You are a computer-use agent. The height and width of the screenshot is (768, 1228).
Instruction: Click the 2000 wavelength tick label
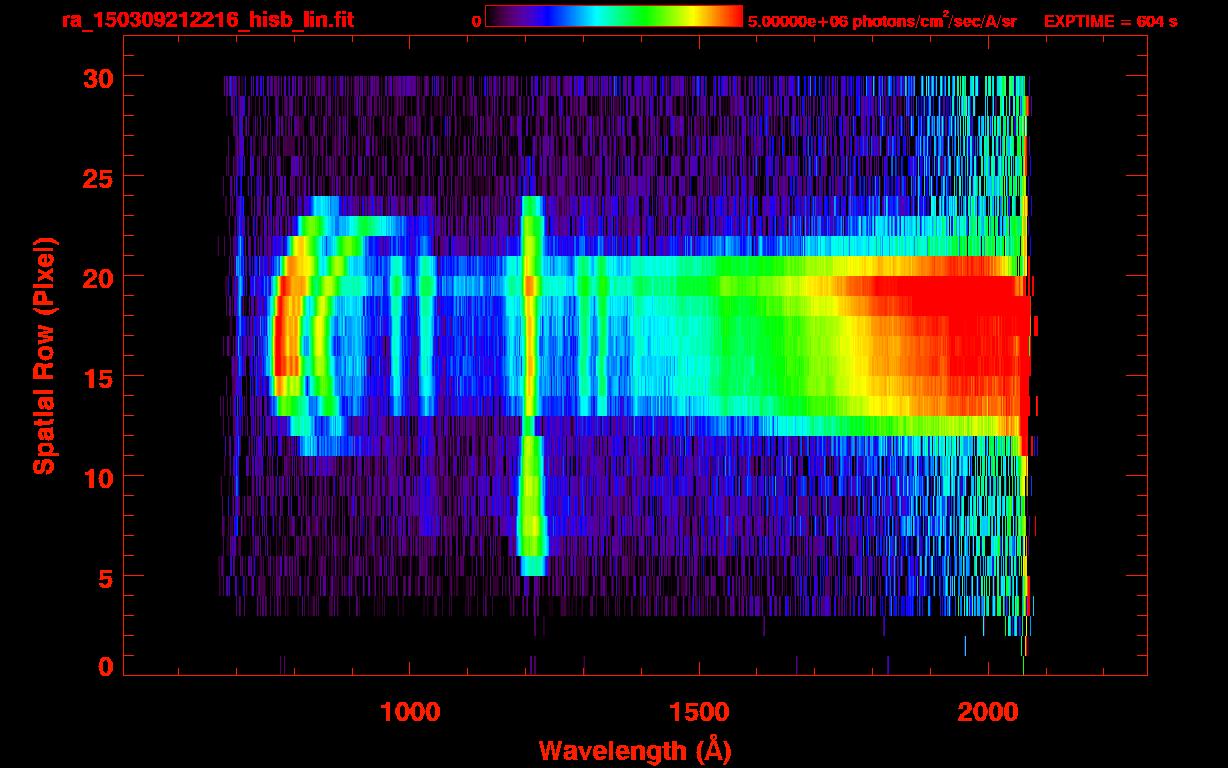989,712
